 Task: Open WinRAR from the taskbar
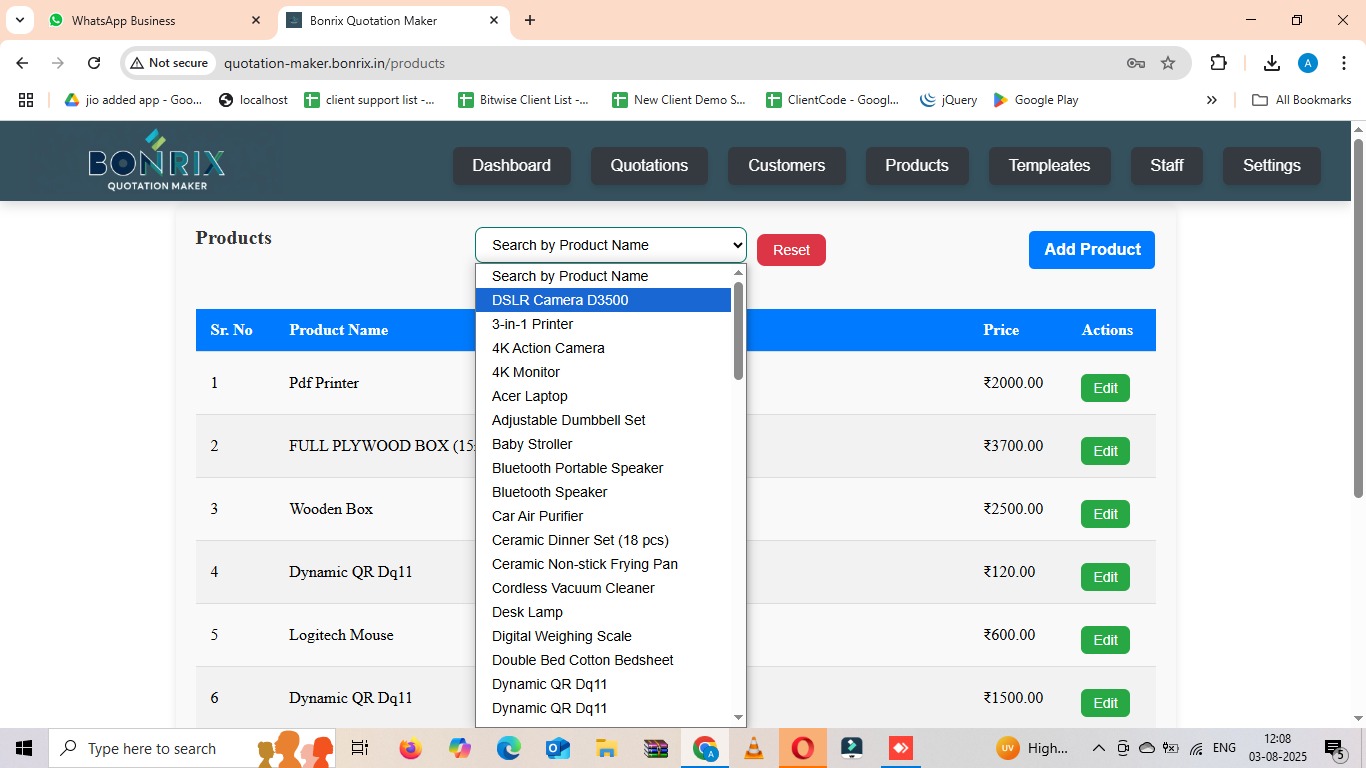click(x=655, y=748)
